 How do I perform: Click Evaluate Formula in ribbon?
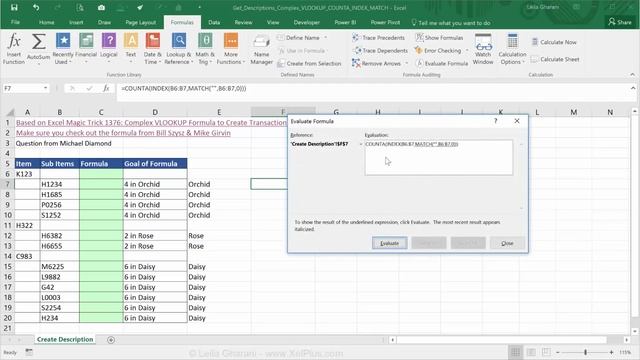point(442,64)
